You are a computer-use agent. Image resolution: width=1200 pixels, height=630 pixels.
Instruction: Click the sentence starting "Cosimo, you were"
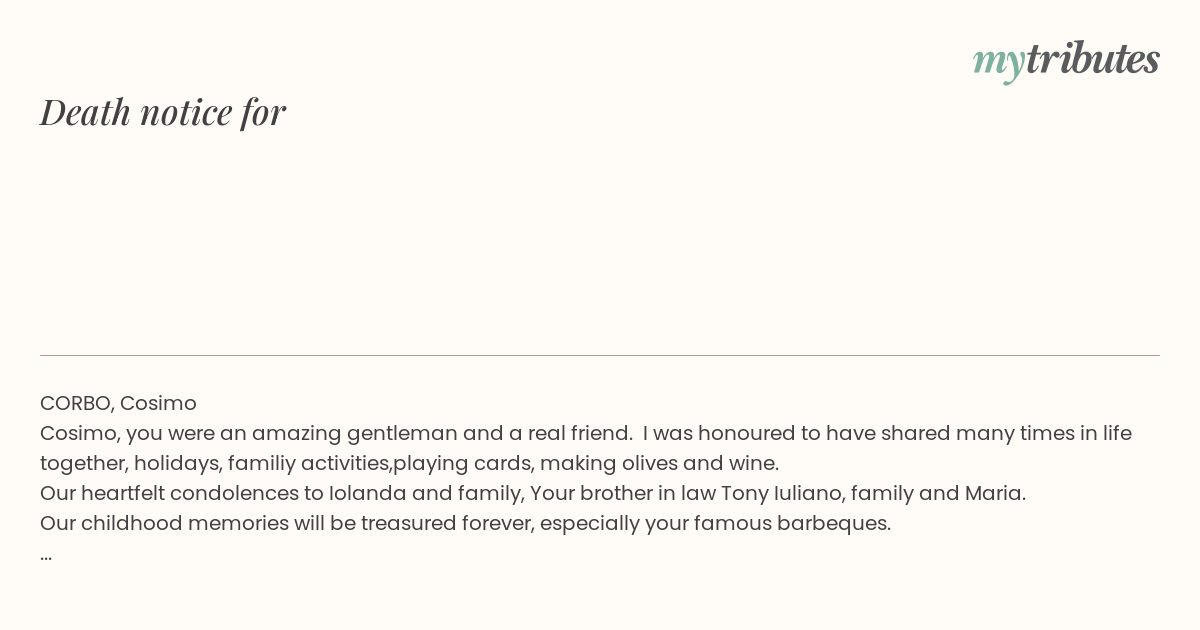click(336, 433)
